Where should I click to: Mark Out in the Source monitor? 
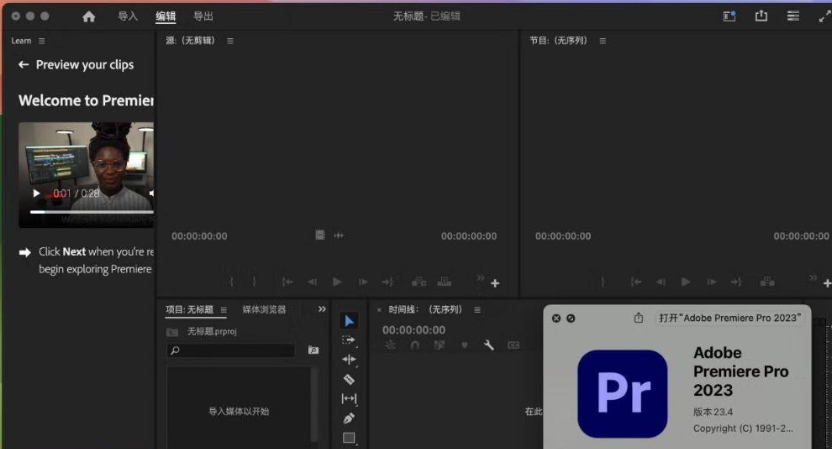tap(254, 282)
